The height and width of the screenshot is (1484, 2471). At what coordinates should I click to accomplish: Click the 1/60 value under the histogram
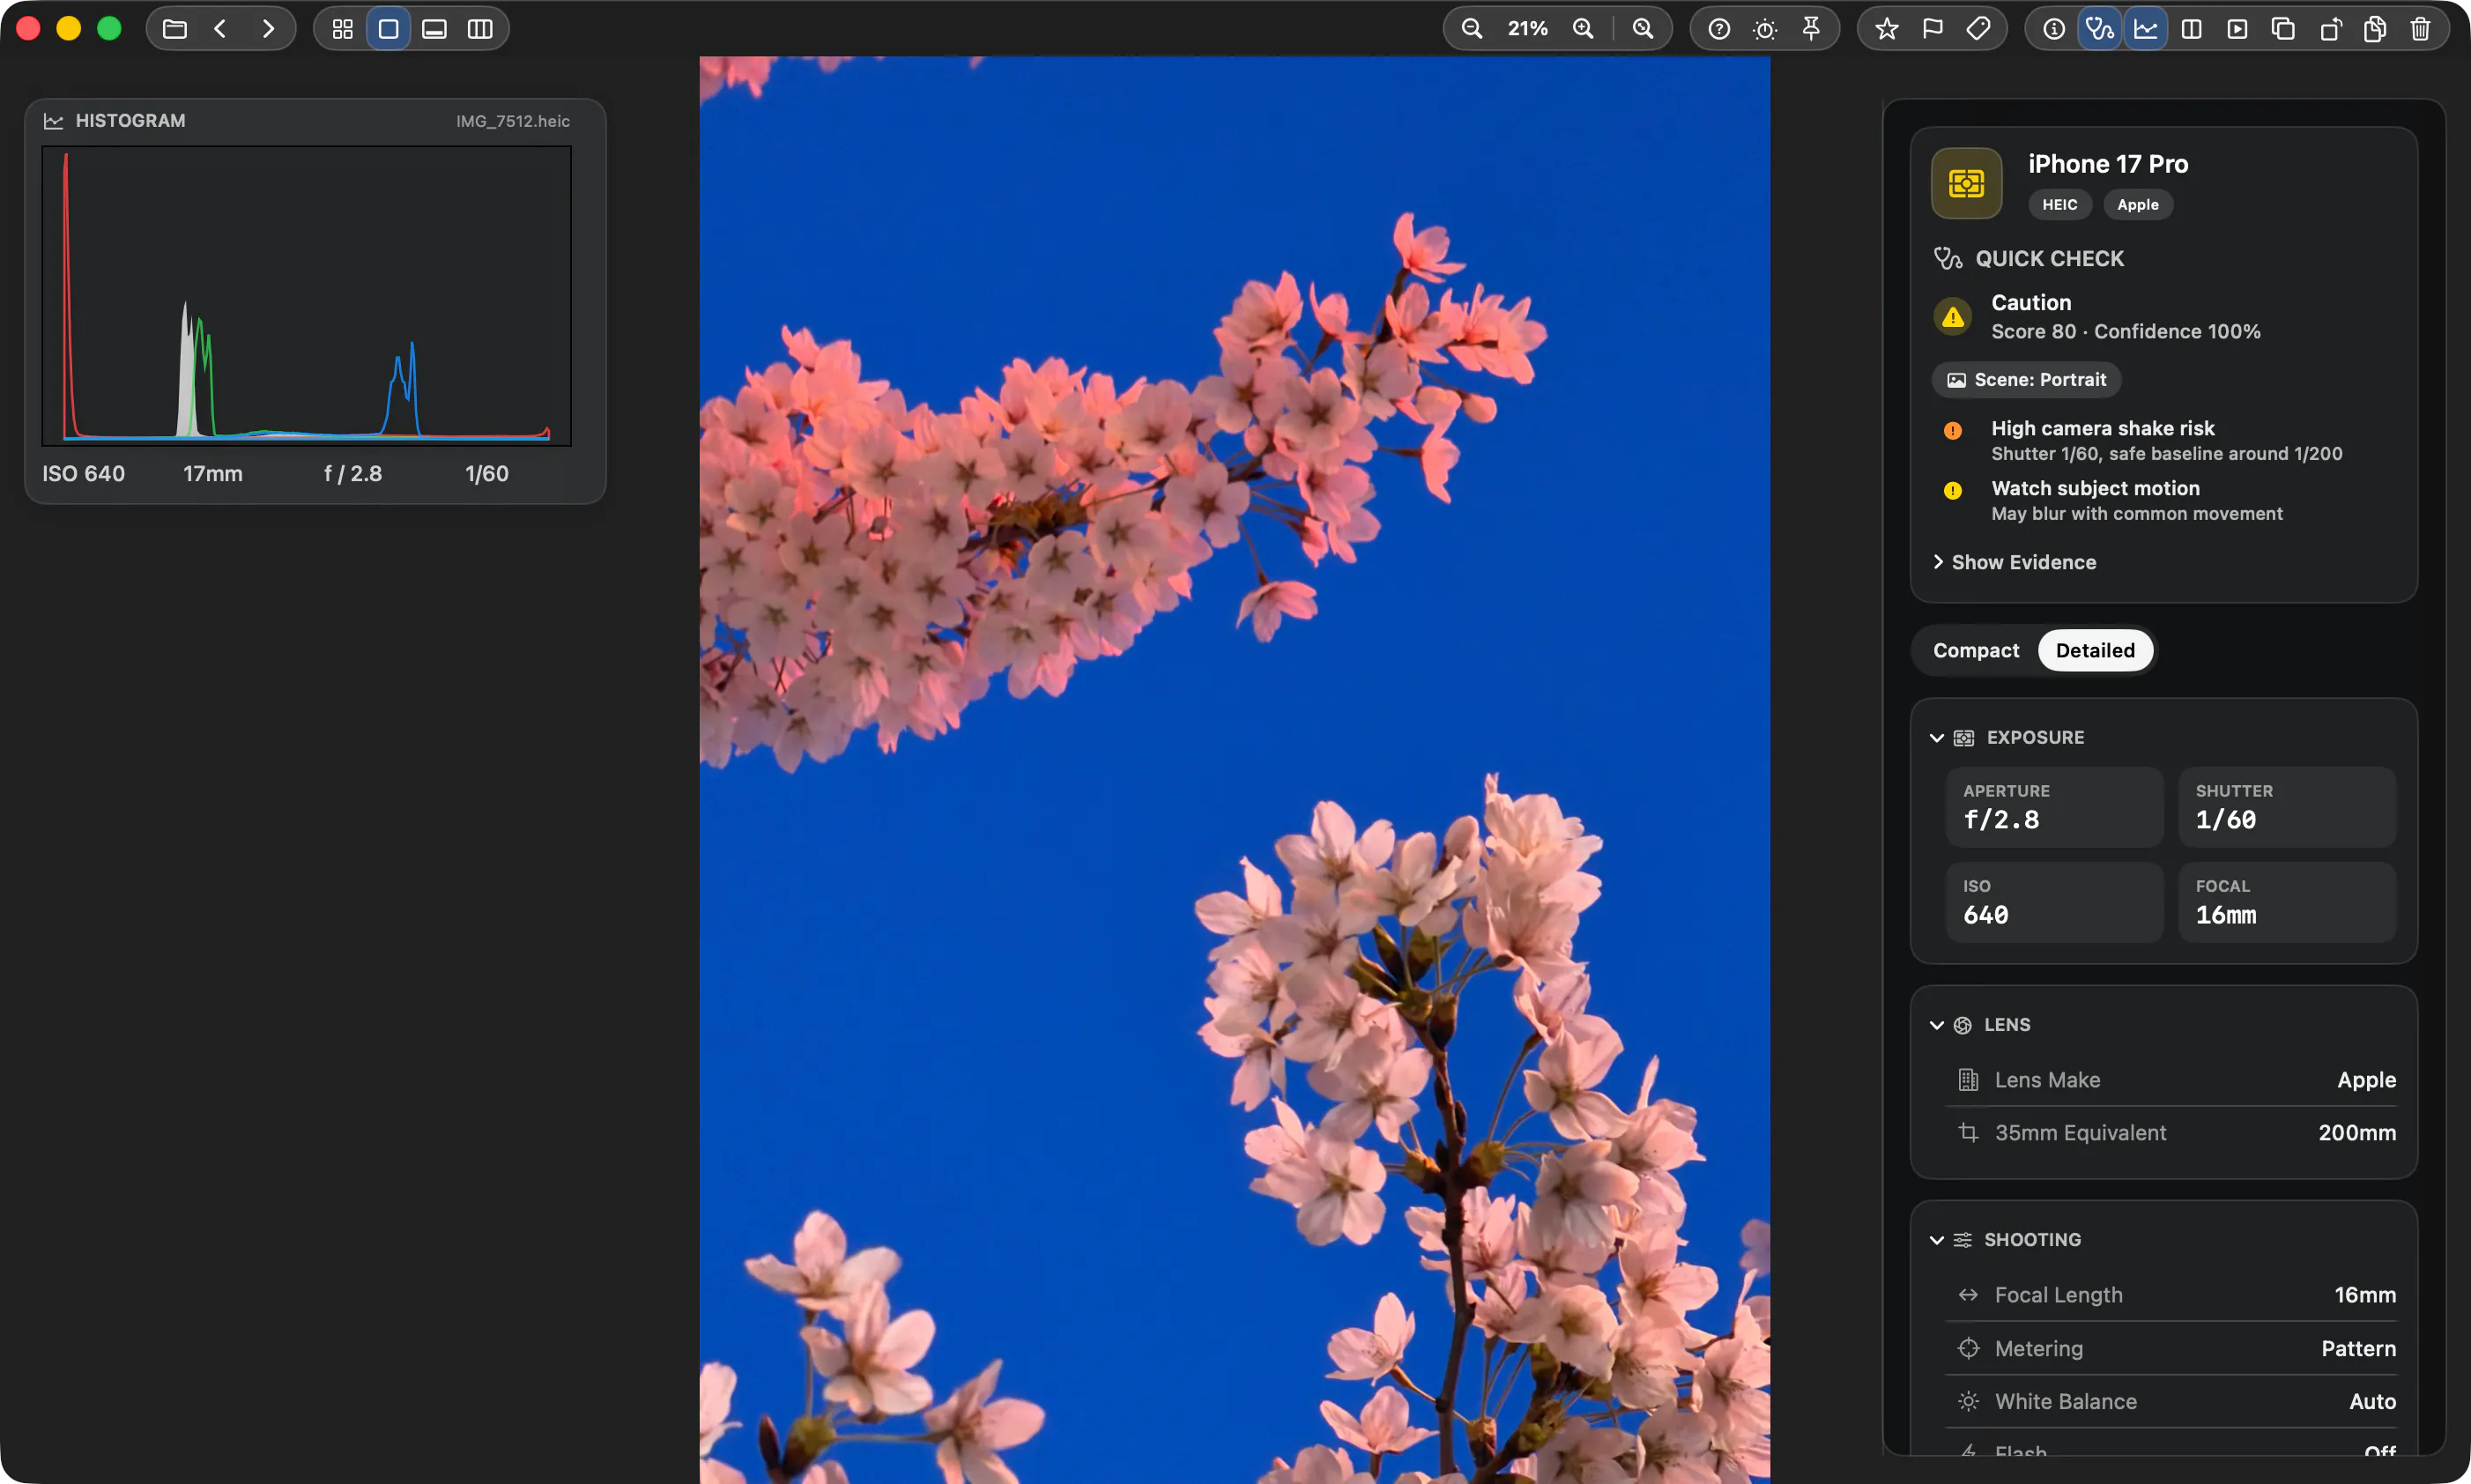487,474
